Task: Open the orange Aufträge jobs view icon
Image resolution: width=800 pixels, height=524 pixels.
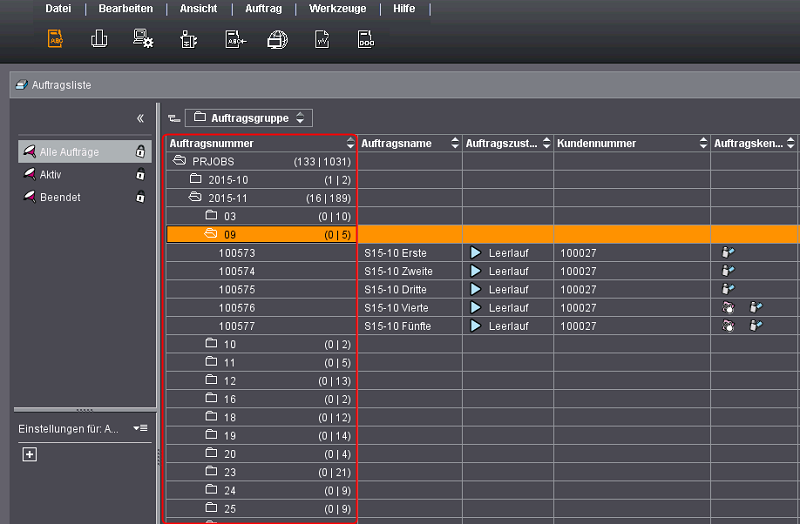Action: pos(55,39)
